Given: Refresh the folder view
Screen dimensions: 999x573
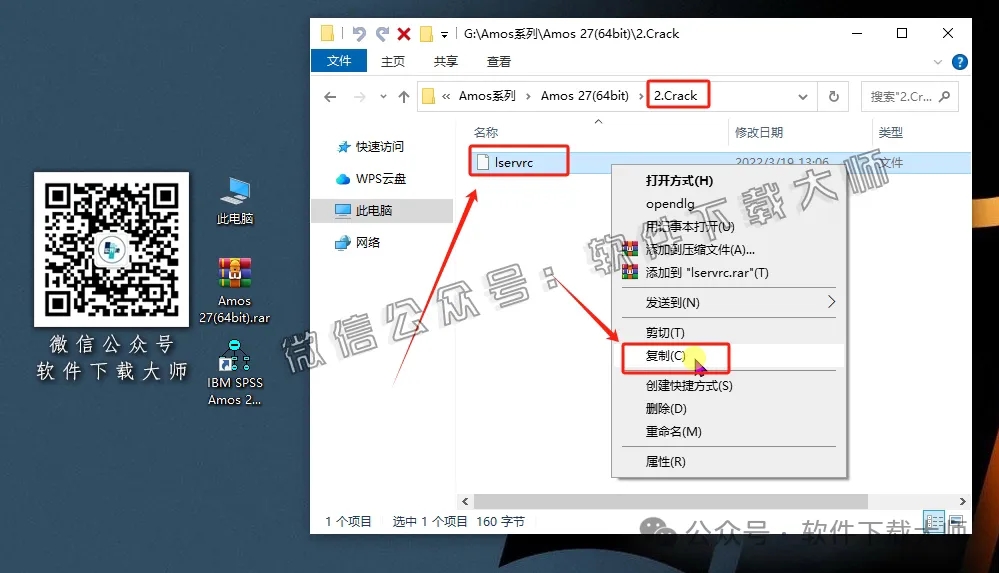Looking at the screenshot, I should tap(833, 97).
